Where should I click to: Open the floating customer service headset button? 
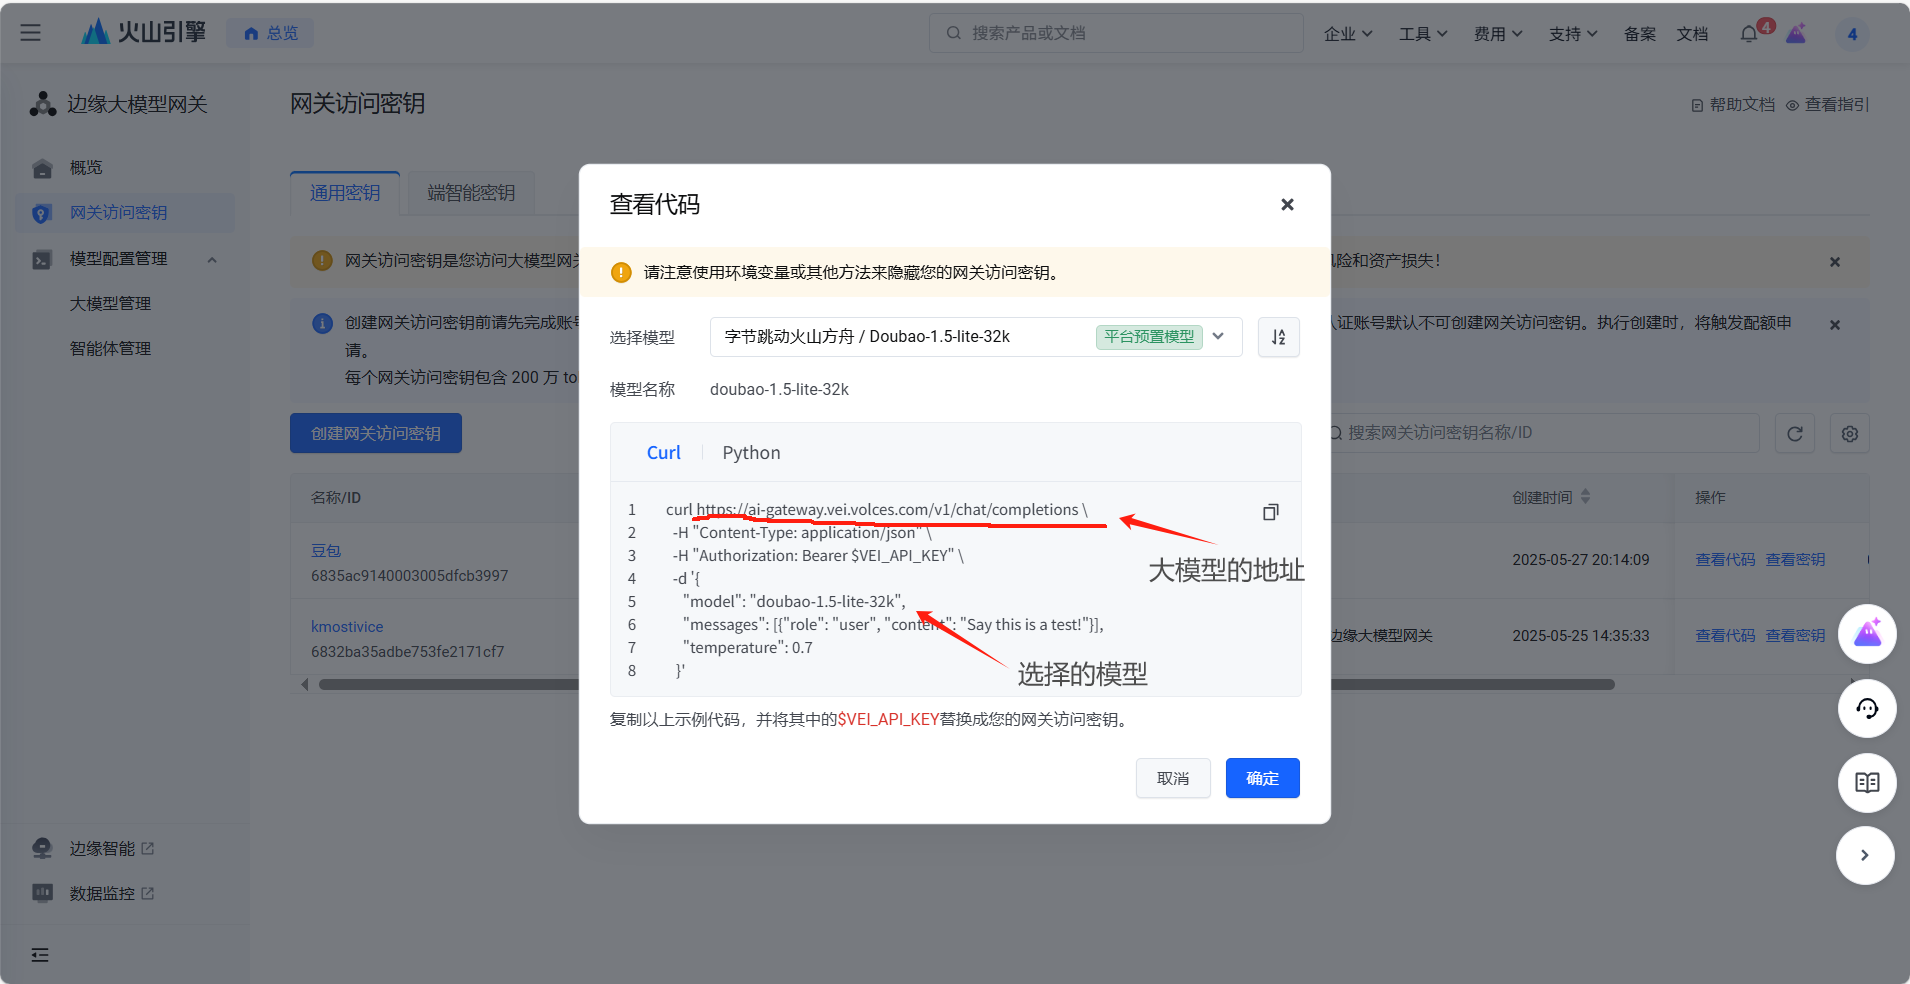coord(1867,708)
